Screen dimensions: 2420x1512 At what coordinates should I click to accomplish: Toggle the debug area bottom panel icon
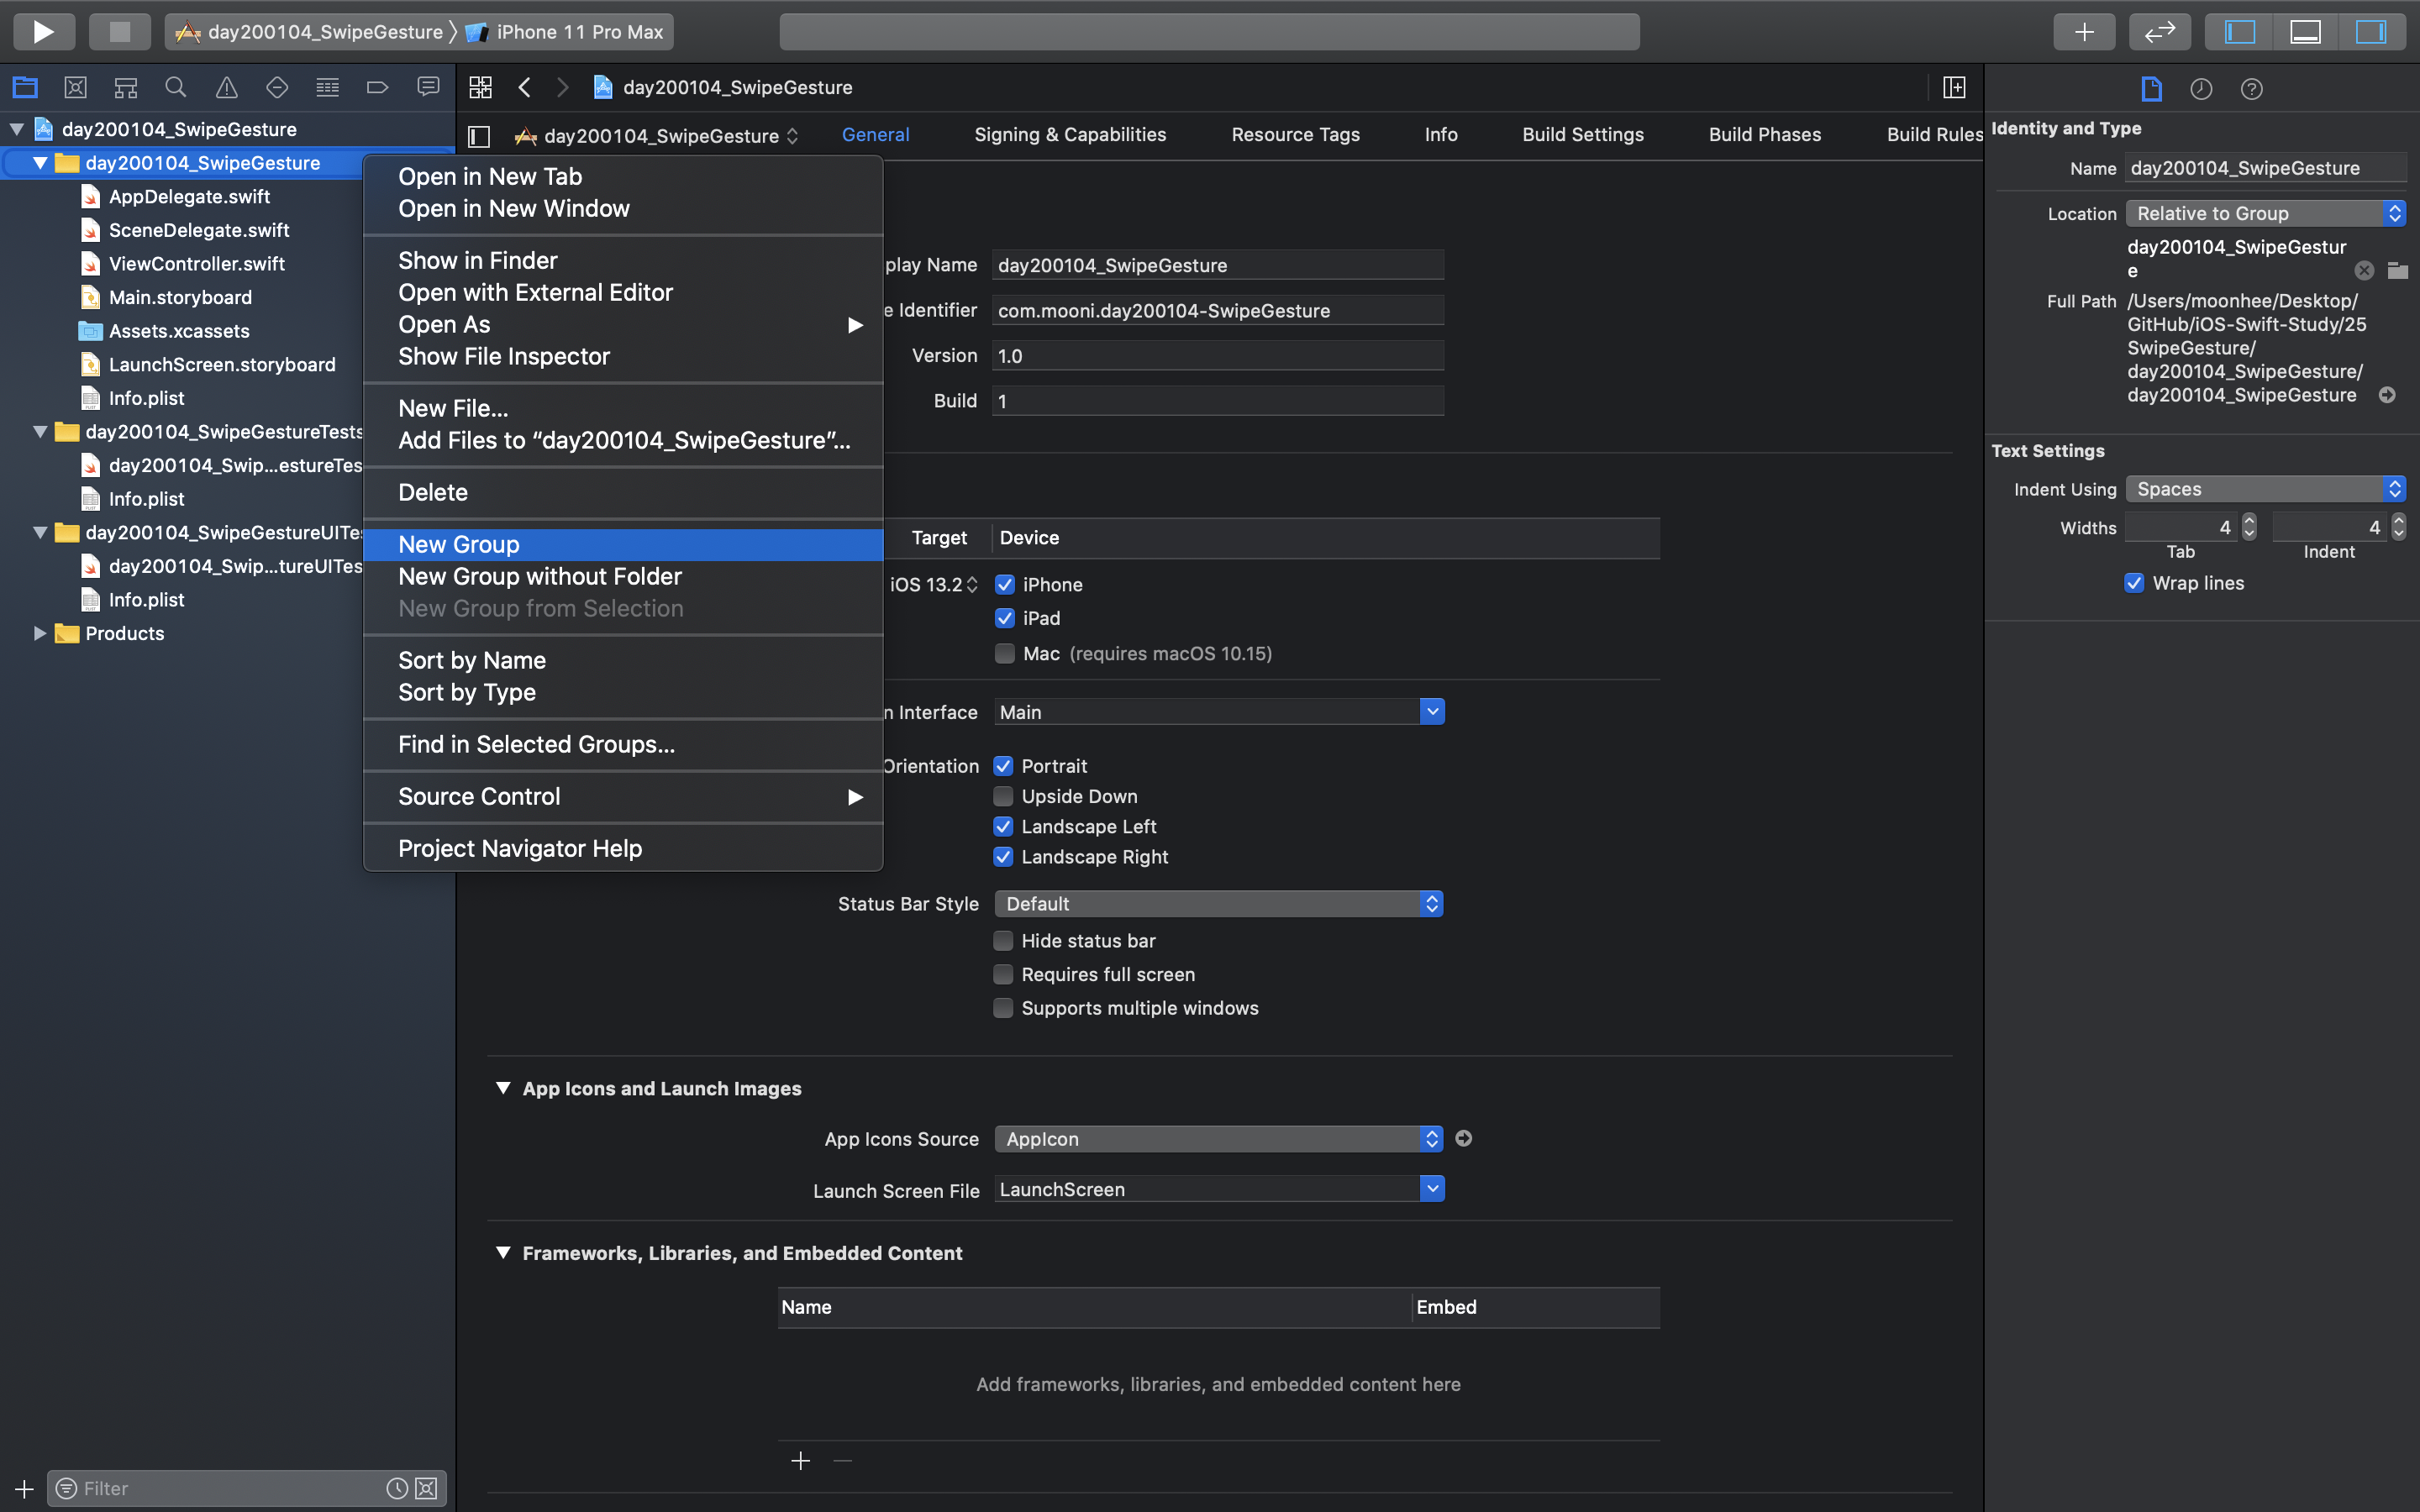tap(2305, 31)
